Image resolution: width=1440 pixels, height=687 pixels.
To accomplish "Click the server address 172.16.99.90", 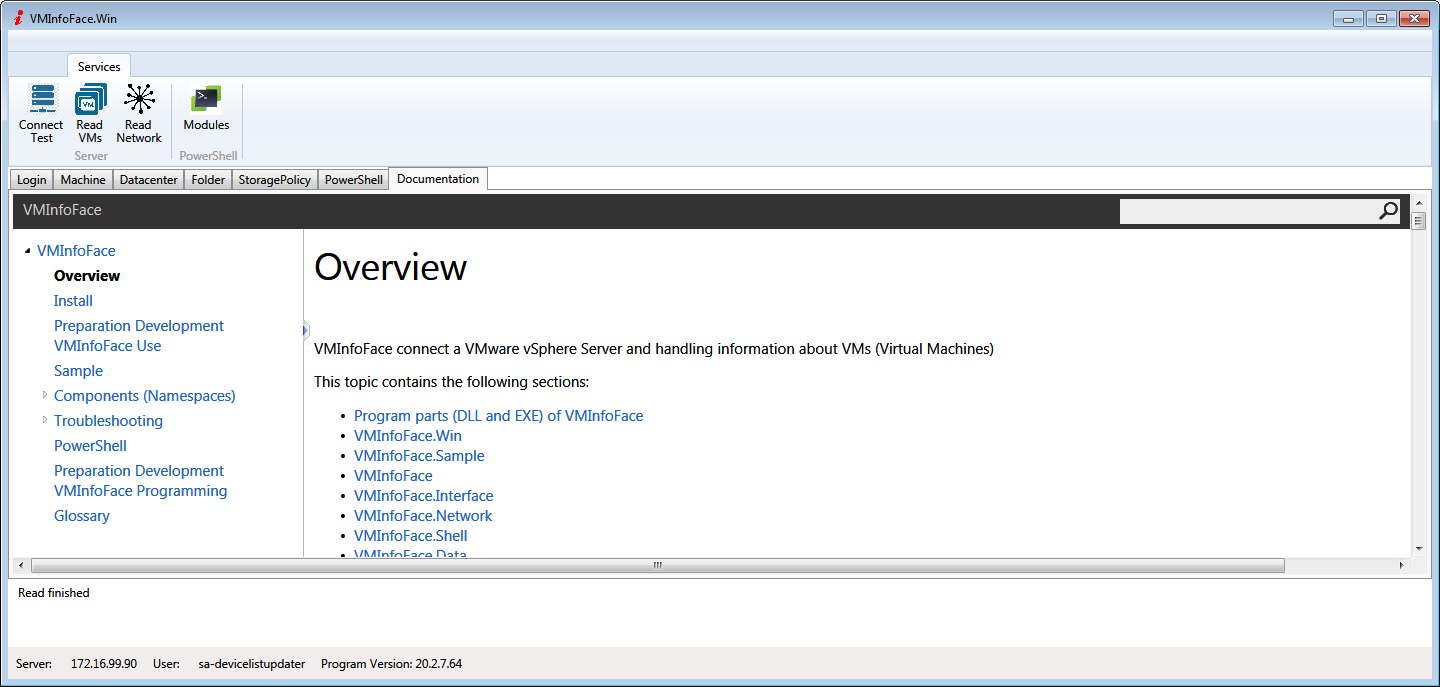I will coord(104,664).
